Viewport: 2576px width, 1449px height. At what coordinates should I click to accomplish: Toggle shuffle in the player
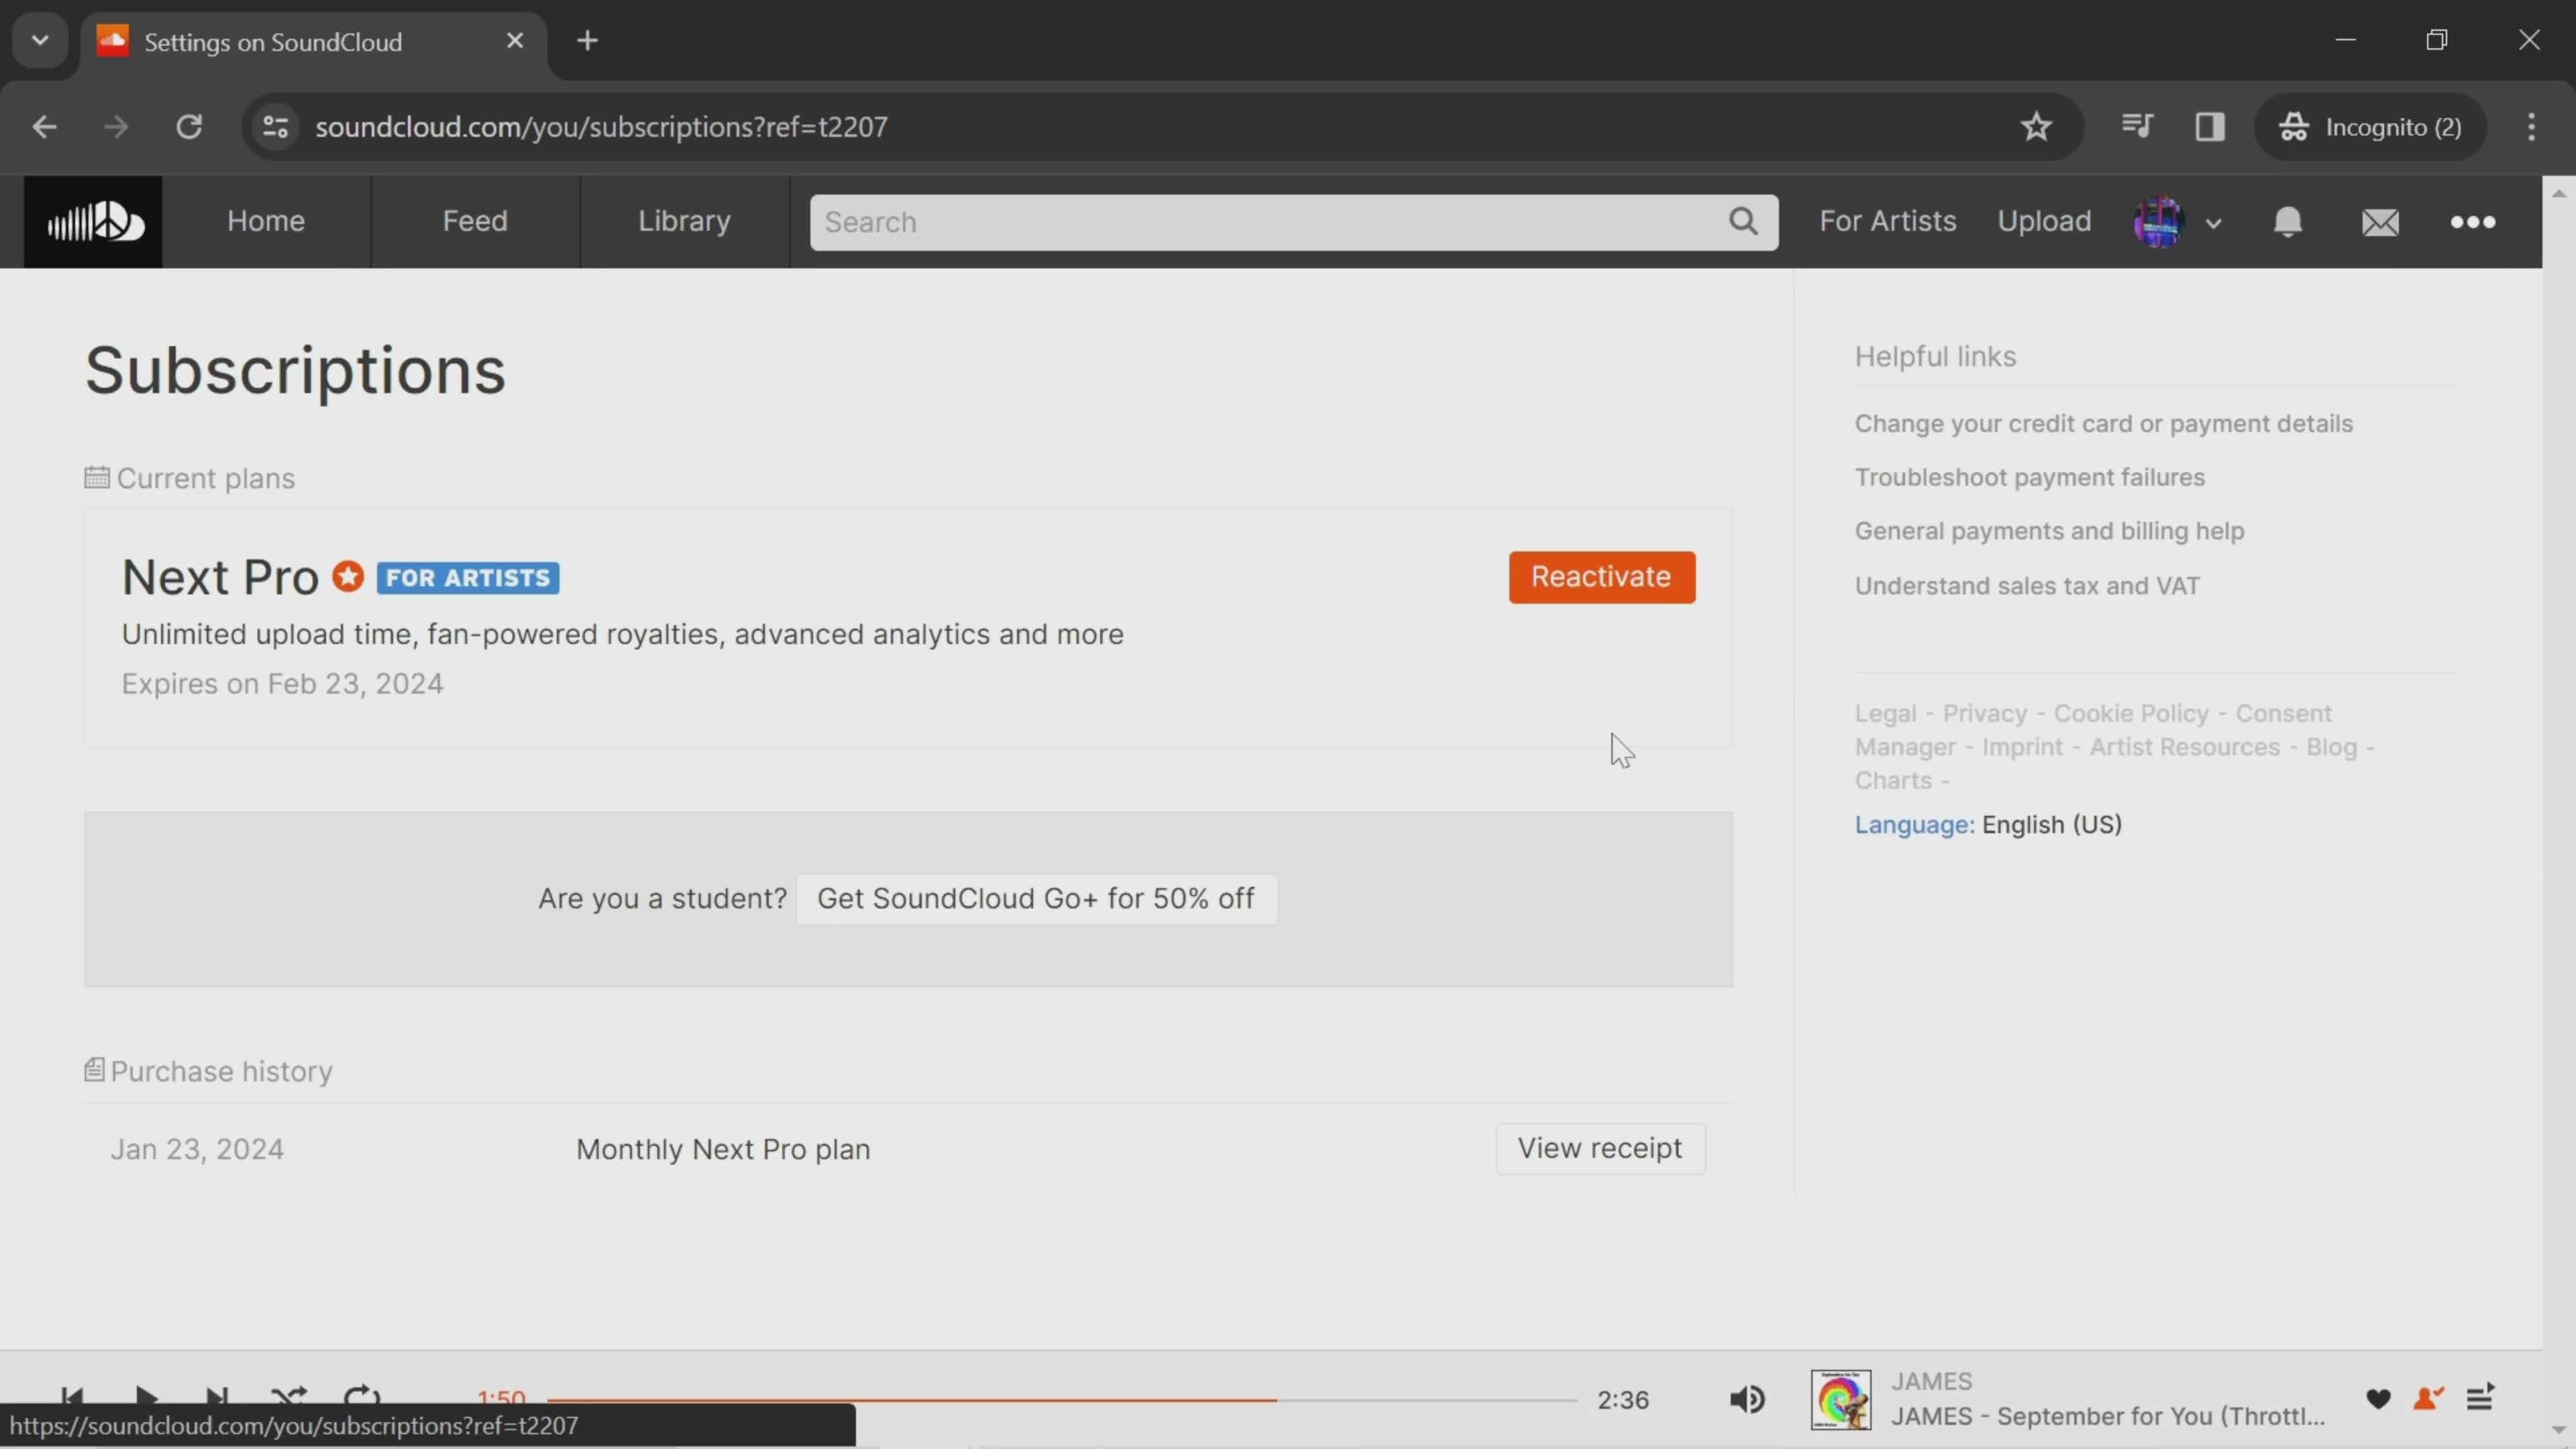pyautogui.click(x=289, y=1396)
